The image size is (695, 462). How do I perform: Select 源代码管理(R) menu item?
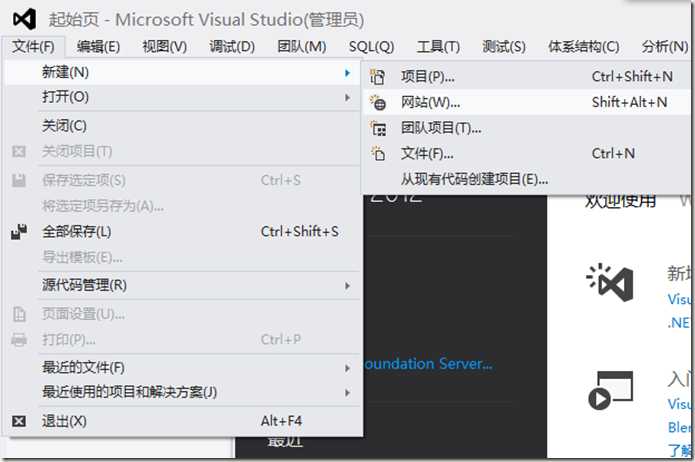183,285
